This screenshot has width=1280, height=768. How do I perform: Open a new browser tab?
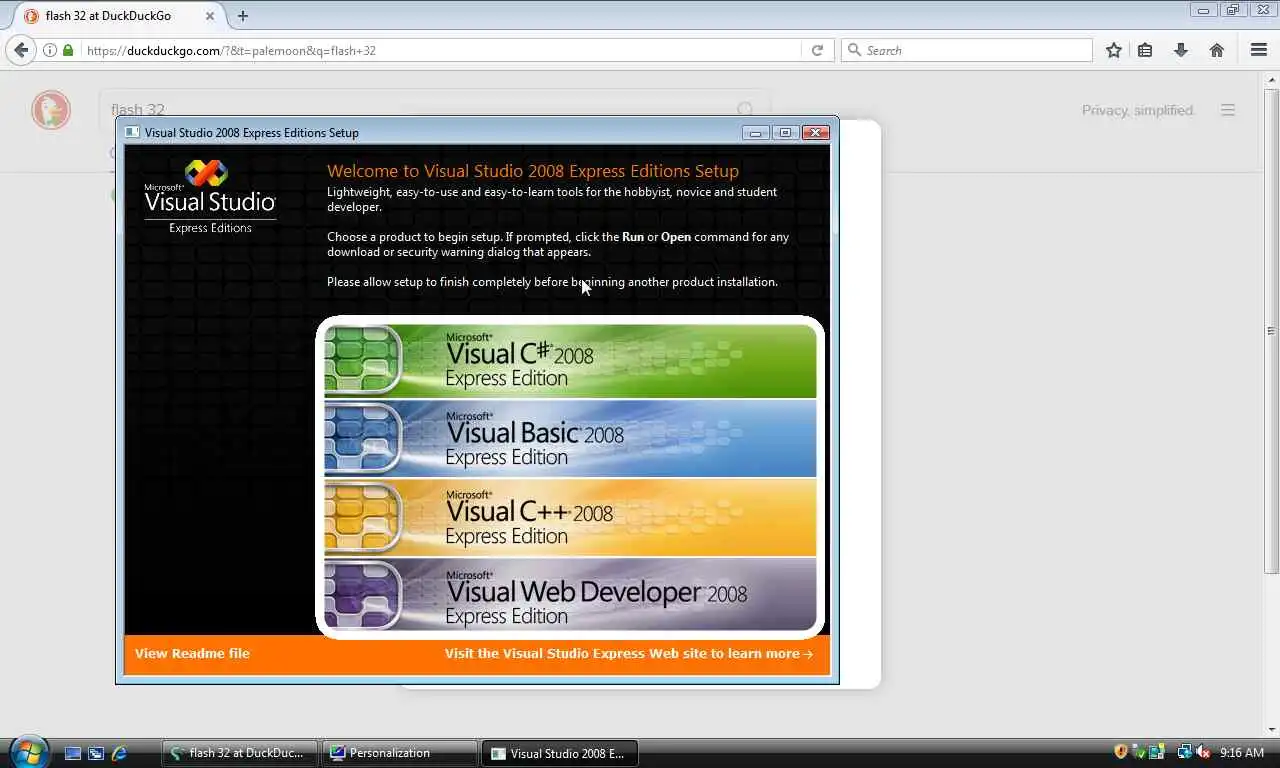tap(243, 16)
